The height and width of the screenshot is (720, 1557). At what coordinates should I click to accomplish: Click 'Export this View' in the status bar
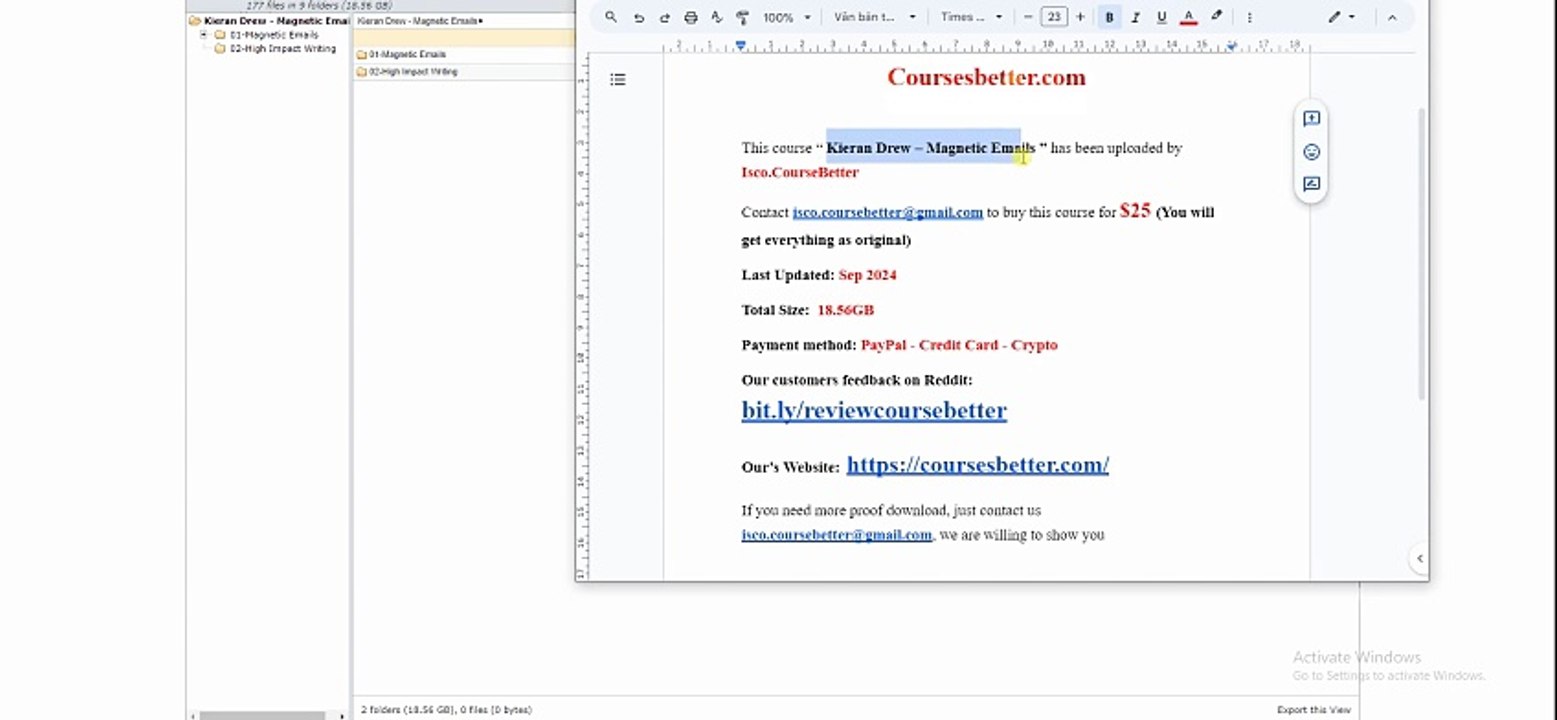point(1313,710)
